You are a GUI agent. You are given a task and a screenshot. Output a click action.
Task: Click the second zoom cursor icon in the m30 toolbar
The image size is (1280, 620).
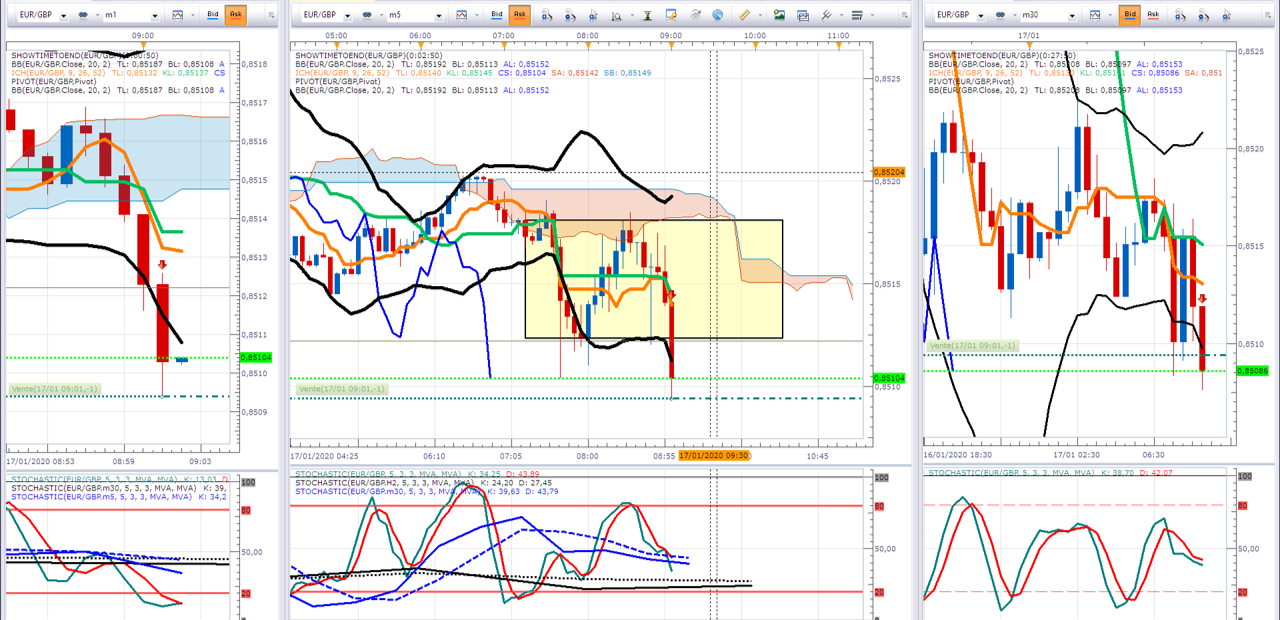(1204, 16)
